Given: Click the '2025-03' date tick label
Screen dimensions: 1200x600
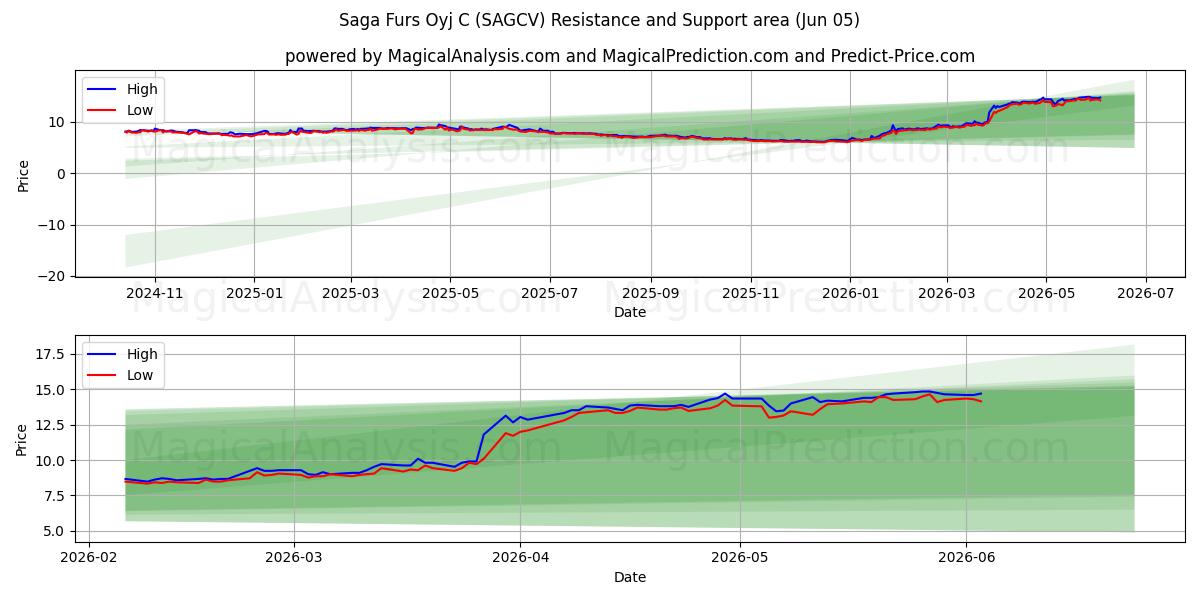Looking at the screenshot, I should 351,294.
